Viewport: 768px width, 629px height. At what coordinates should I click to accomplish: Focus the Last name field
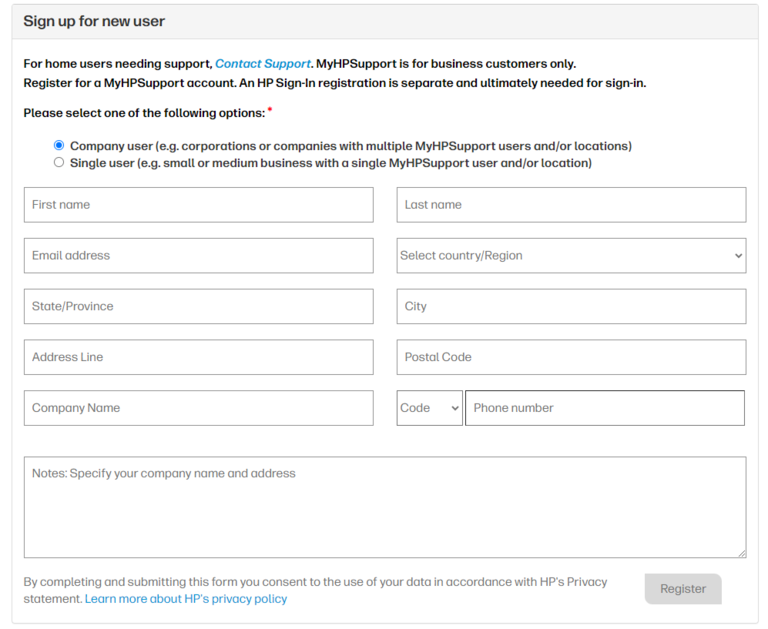tap(571, 205)
